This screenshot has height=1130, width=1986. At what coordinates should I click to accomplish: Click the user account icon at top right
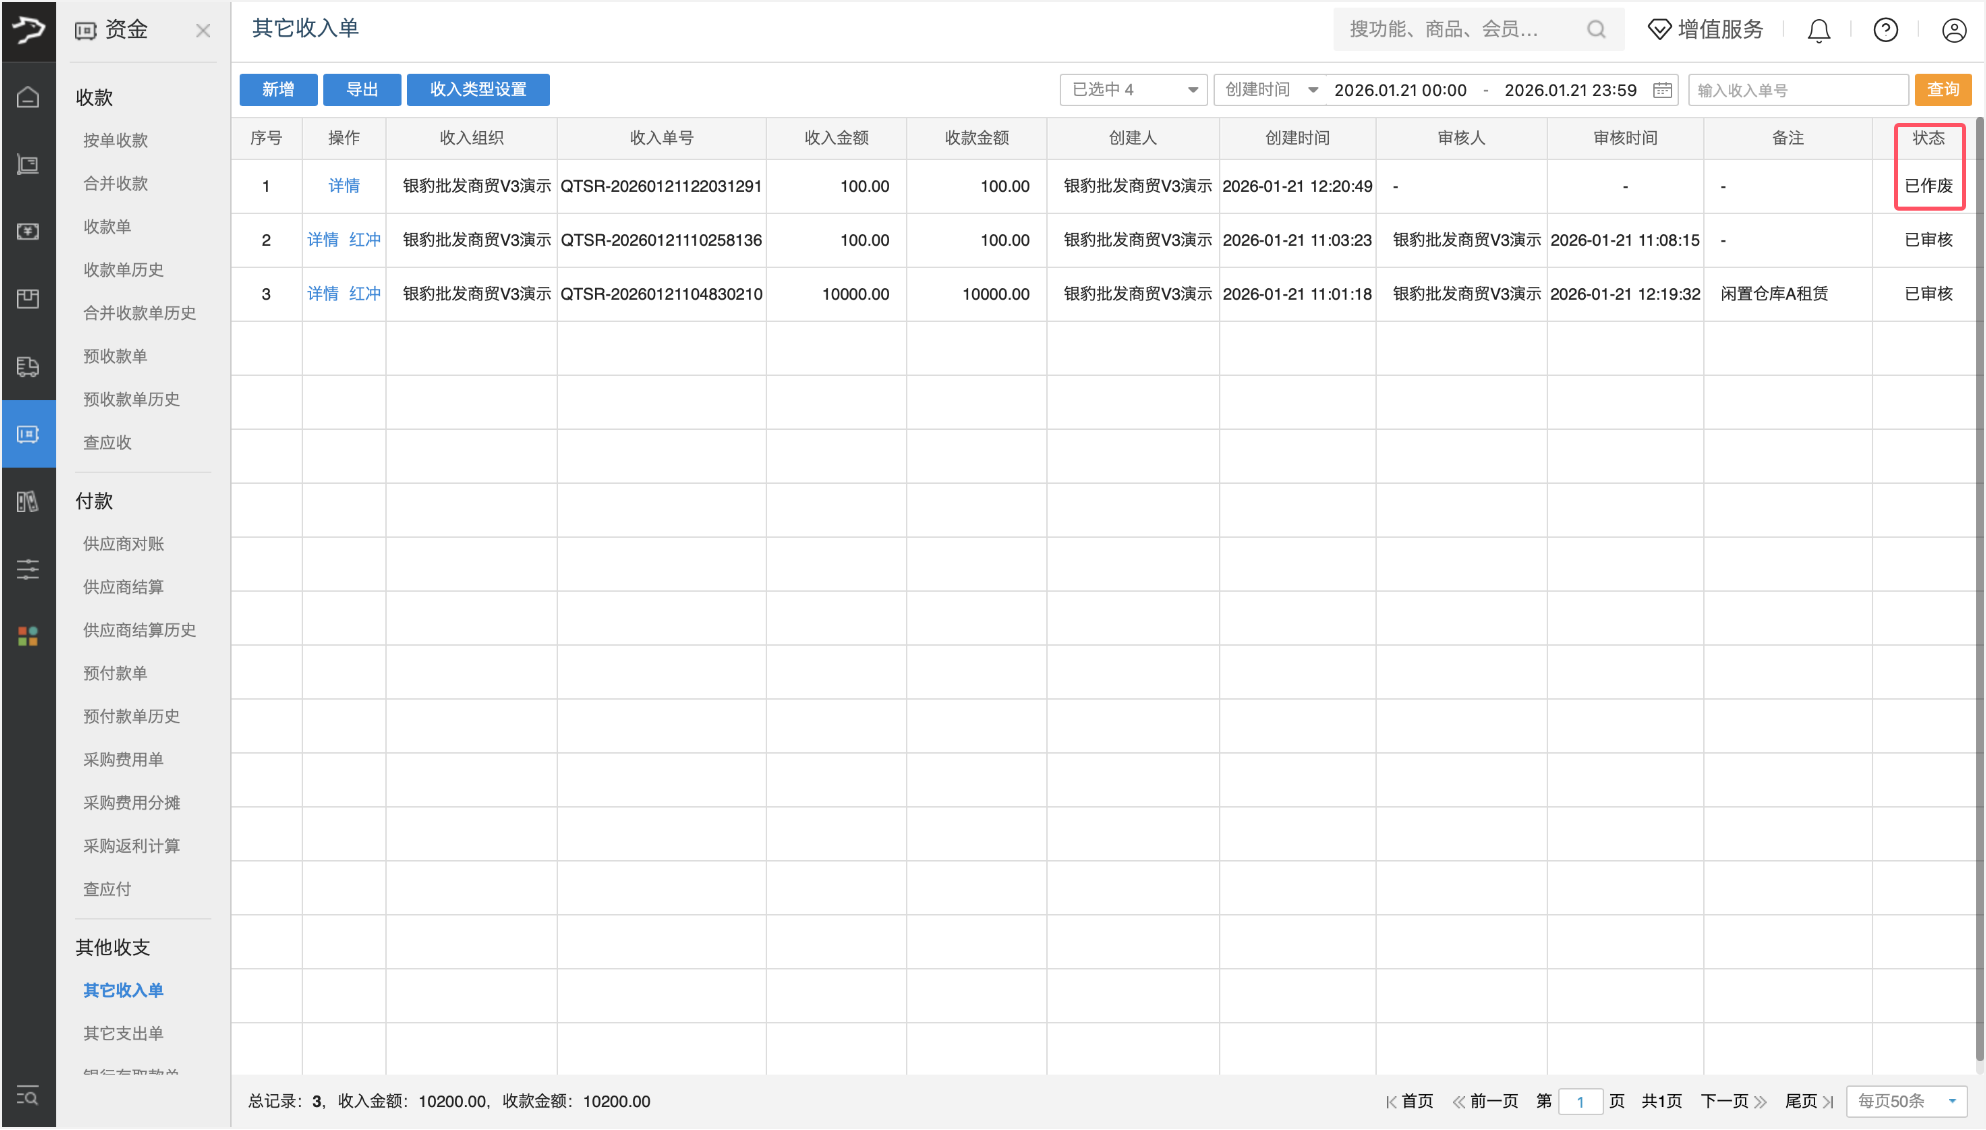pos(1954,30)
